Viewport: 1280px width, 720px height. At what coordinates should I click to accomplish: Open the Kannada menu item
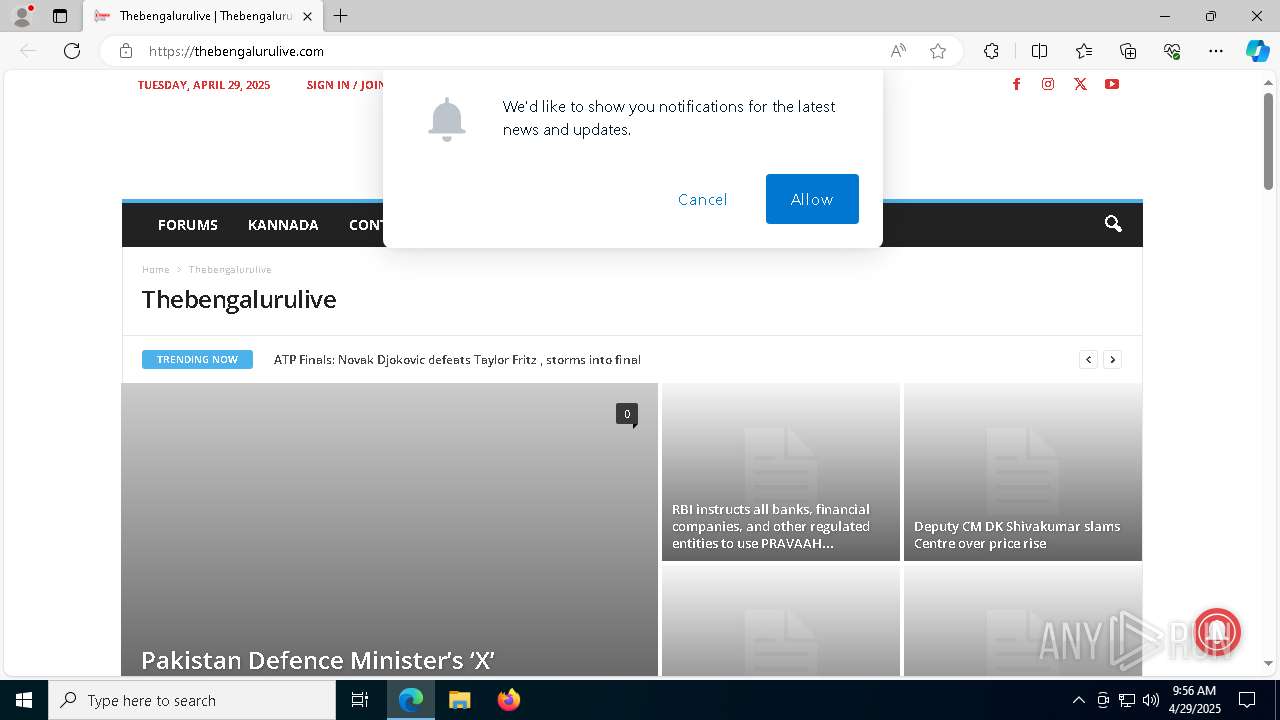[283, 225]
